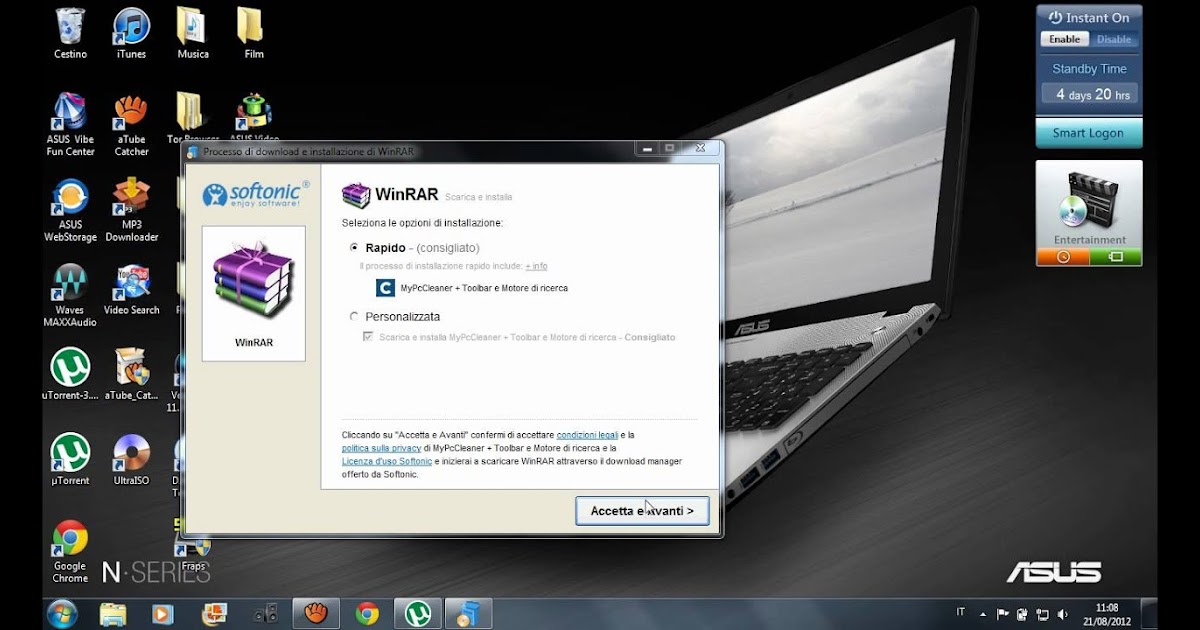Open Chrome from the taskbar
1200x630 pixels.
click(367, 613)
